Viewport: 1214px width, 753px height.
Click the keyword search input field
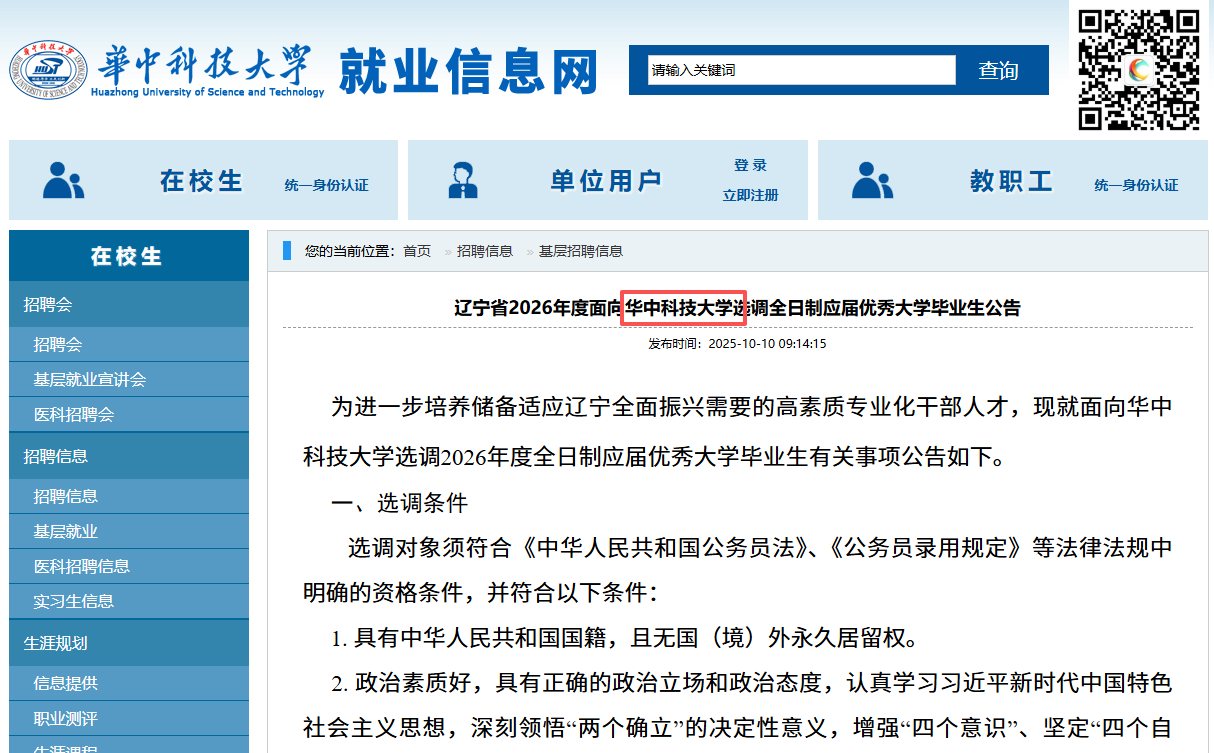800,70
